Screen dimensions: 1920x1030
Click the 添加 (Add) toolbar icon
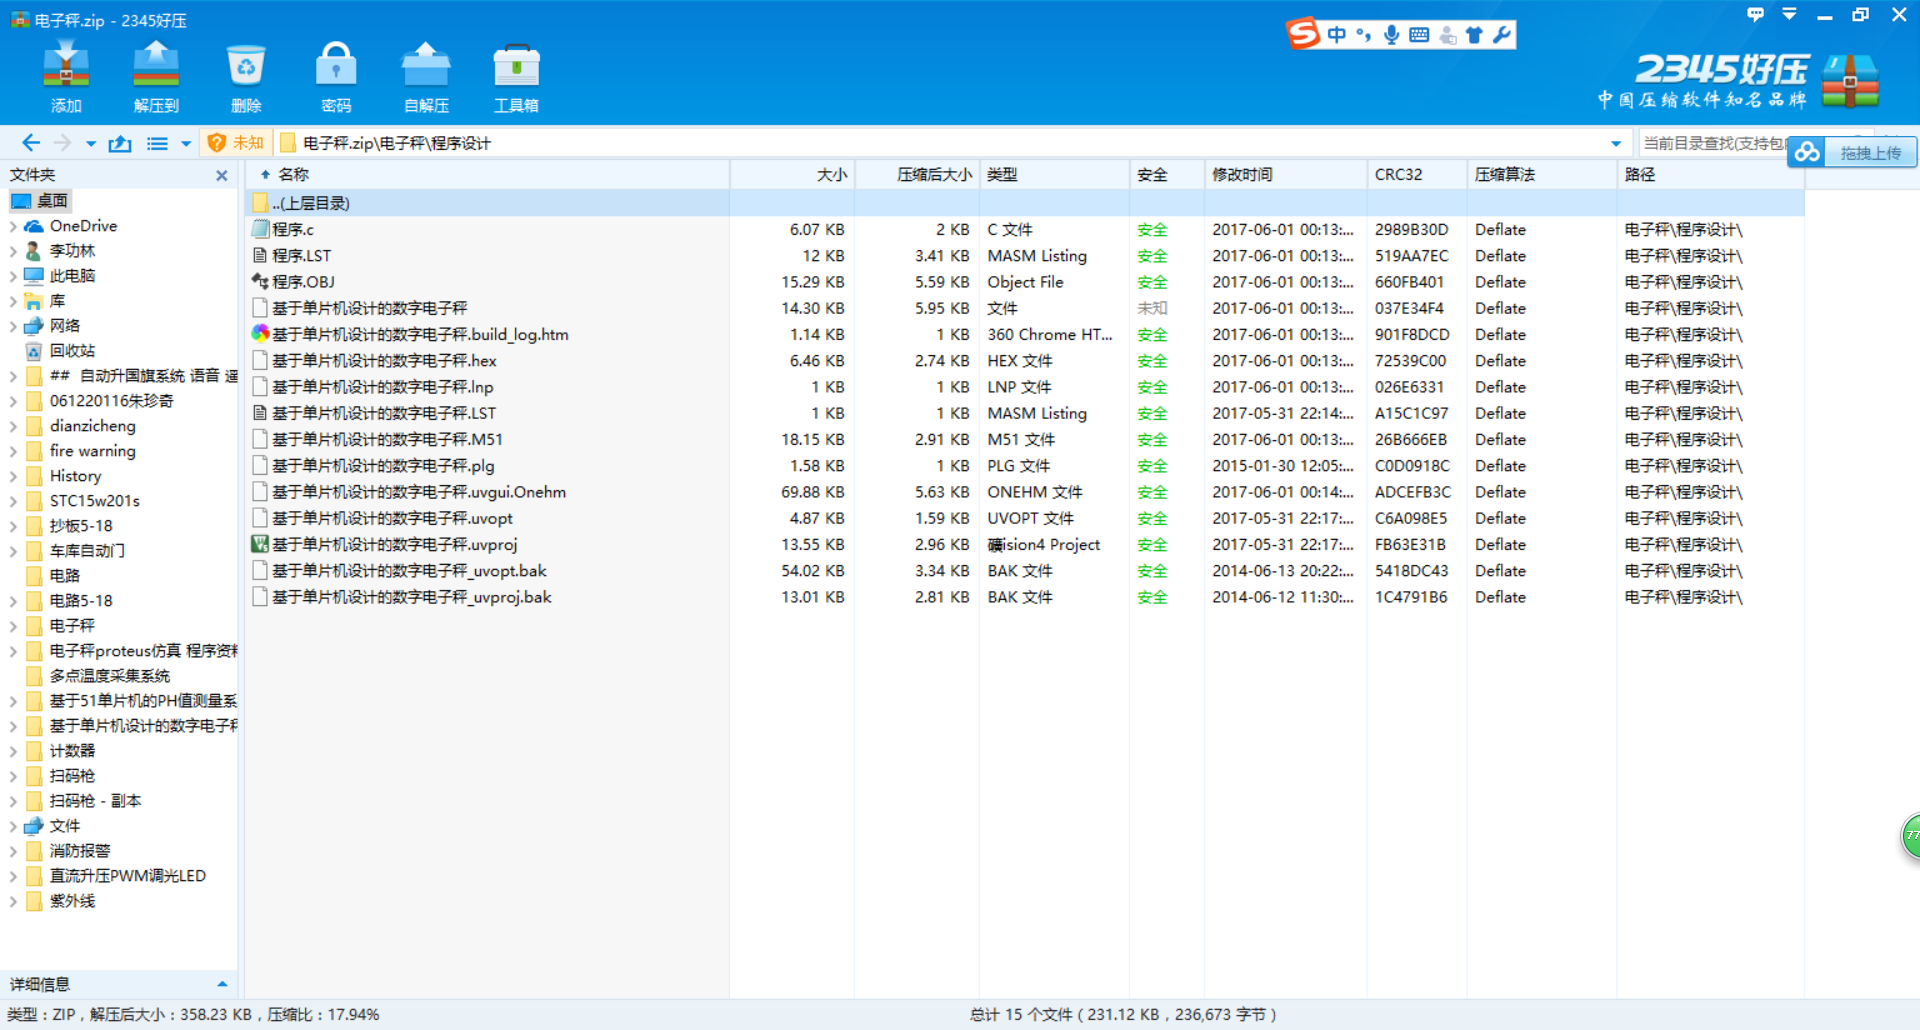coord(66,76)
